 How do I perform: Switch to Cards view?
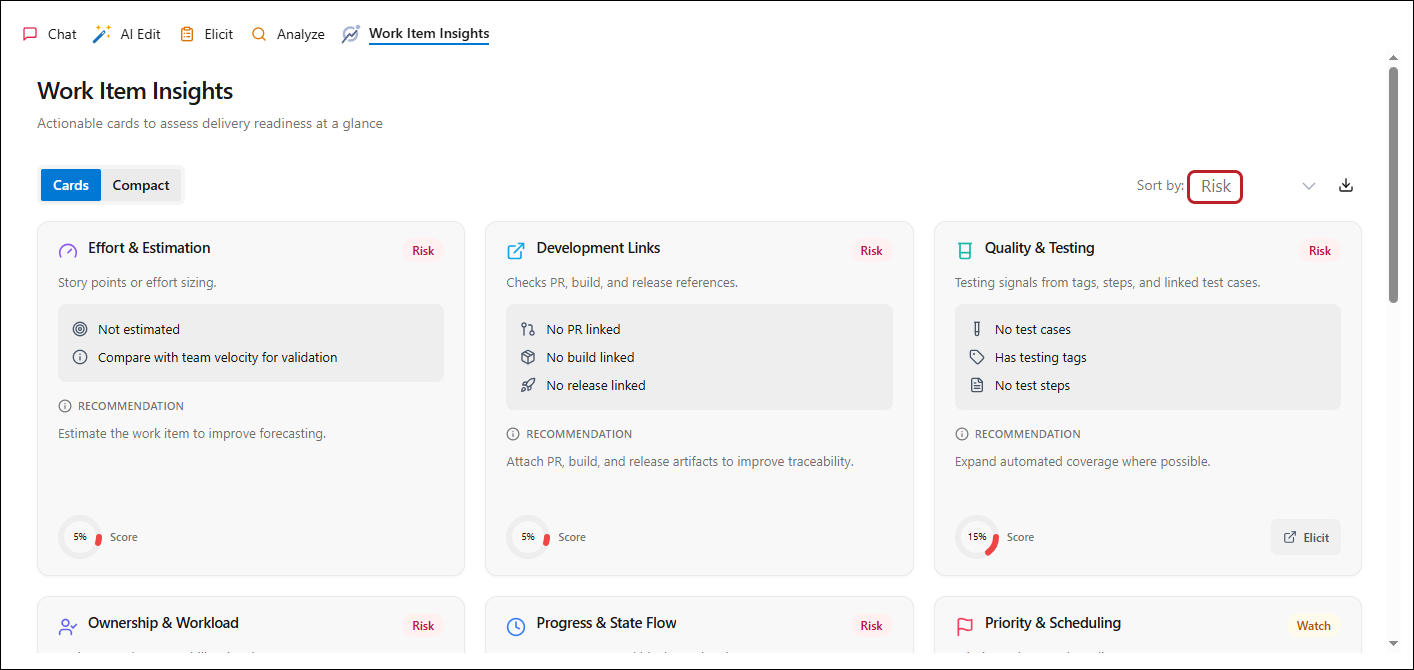pos(71,185)
